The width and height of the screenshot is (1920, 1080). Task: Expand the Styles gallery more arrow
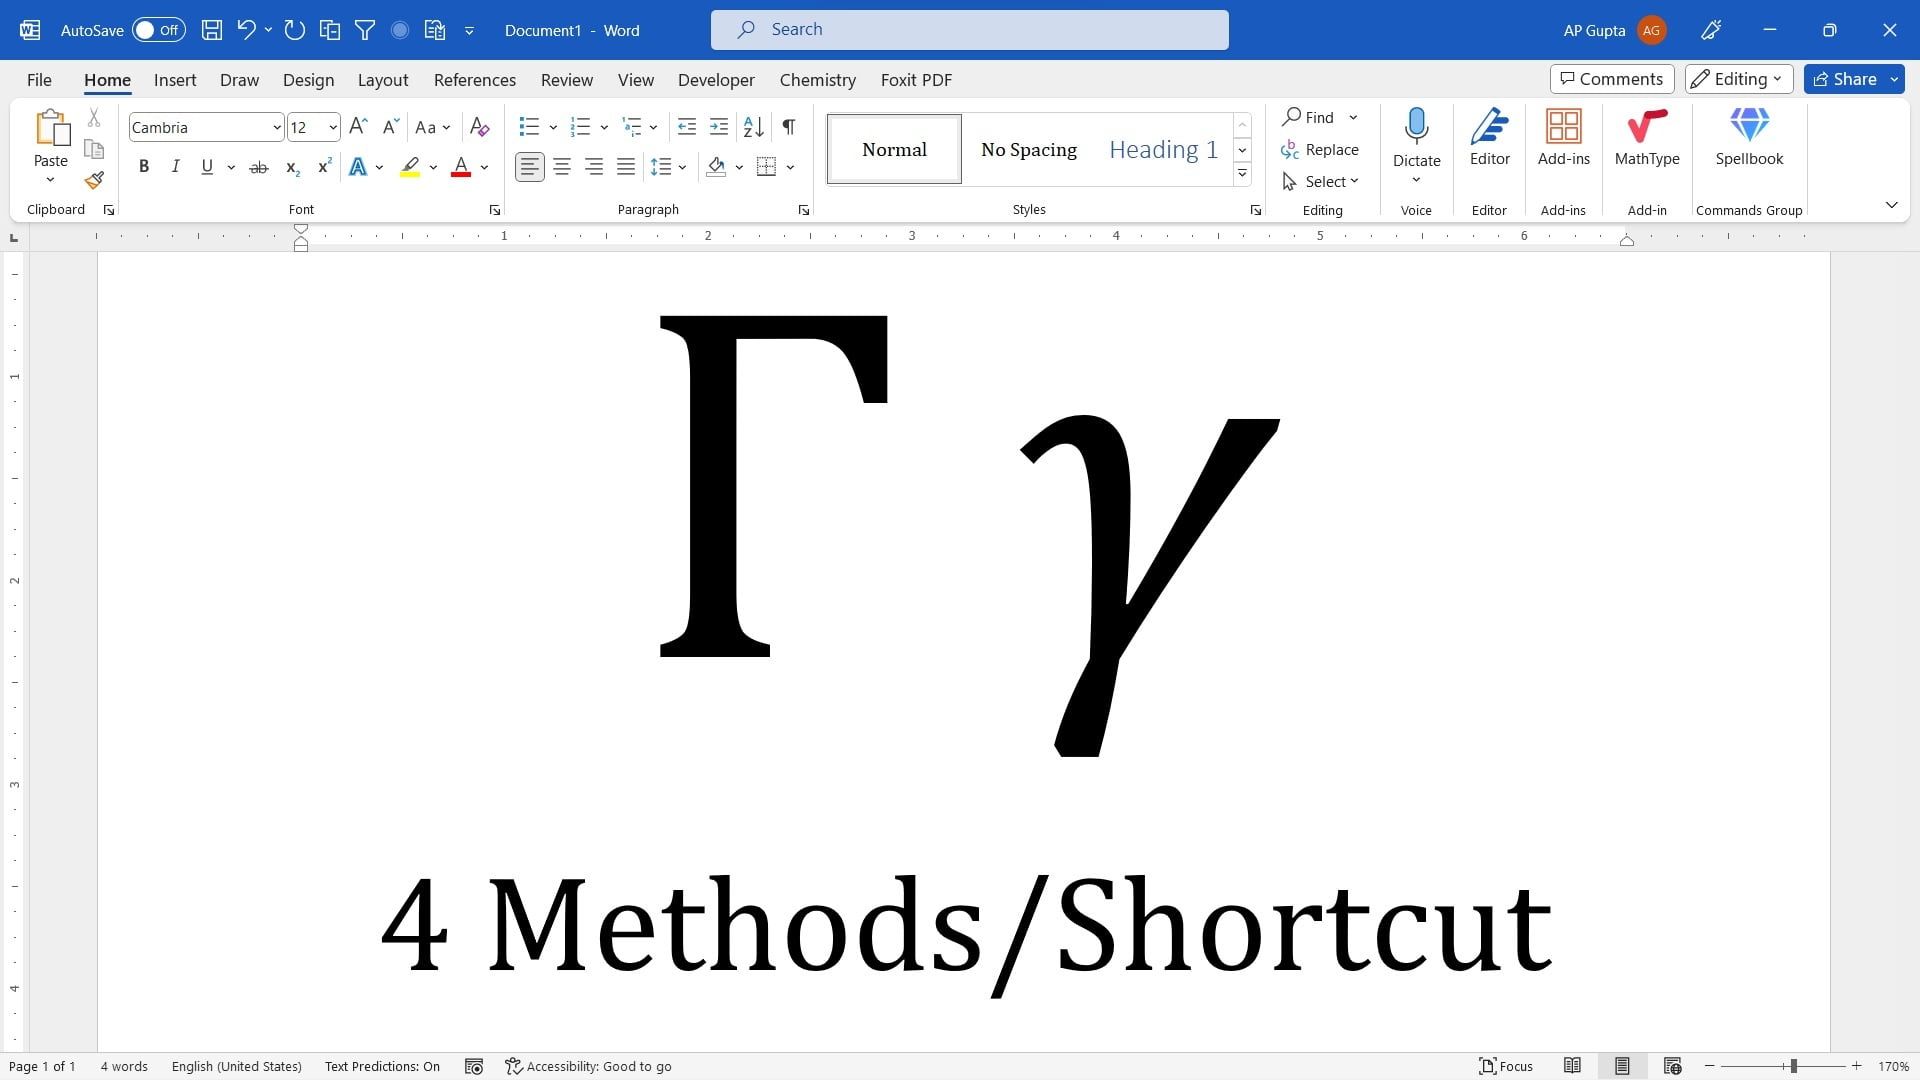coord(1242,174)
